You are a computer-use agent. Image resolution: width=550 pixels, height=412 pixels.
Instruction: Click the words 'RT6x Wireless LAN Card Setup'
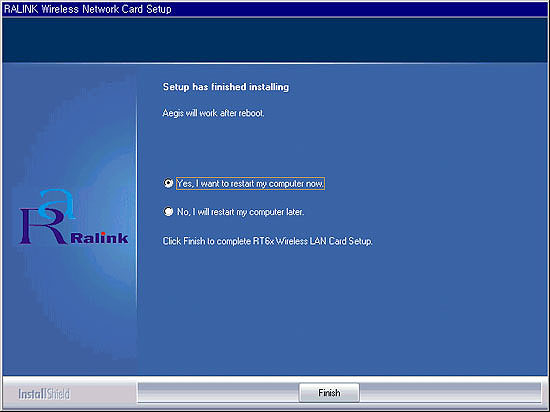point(313,241)
